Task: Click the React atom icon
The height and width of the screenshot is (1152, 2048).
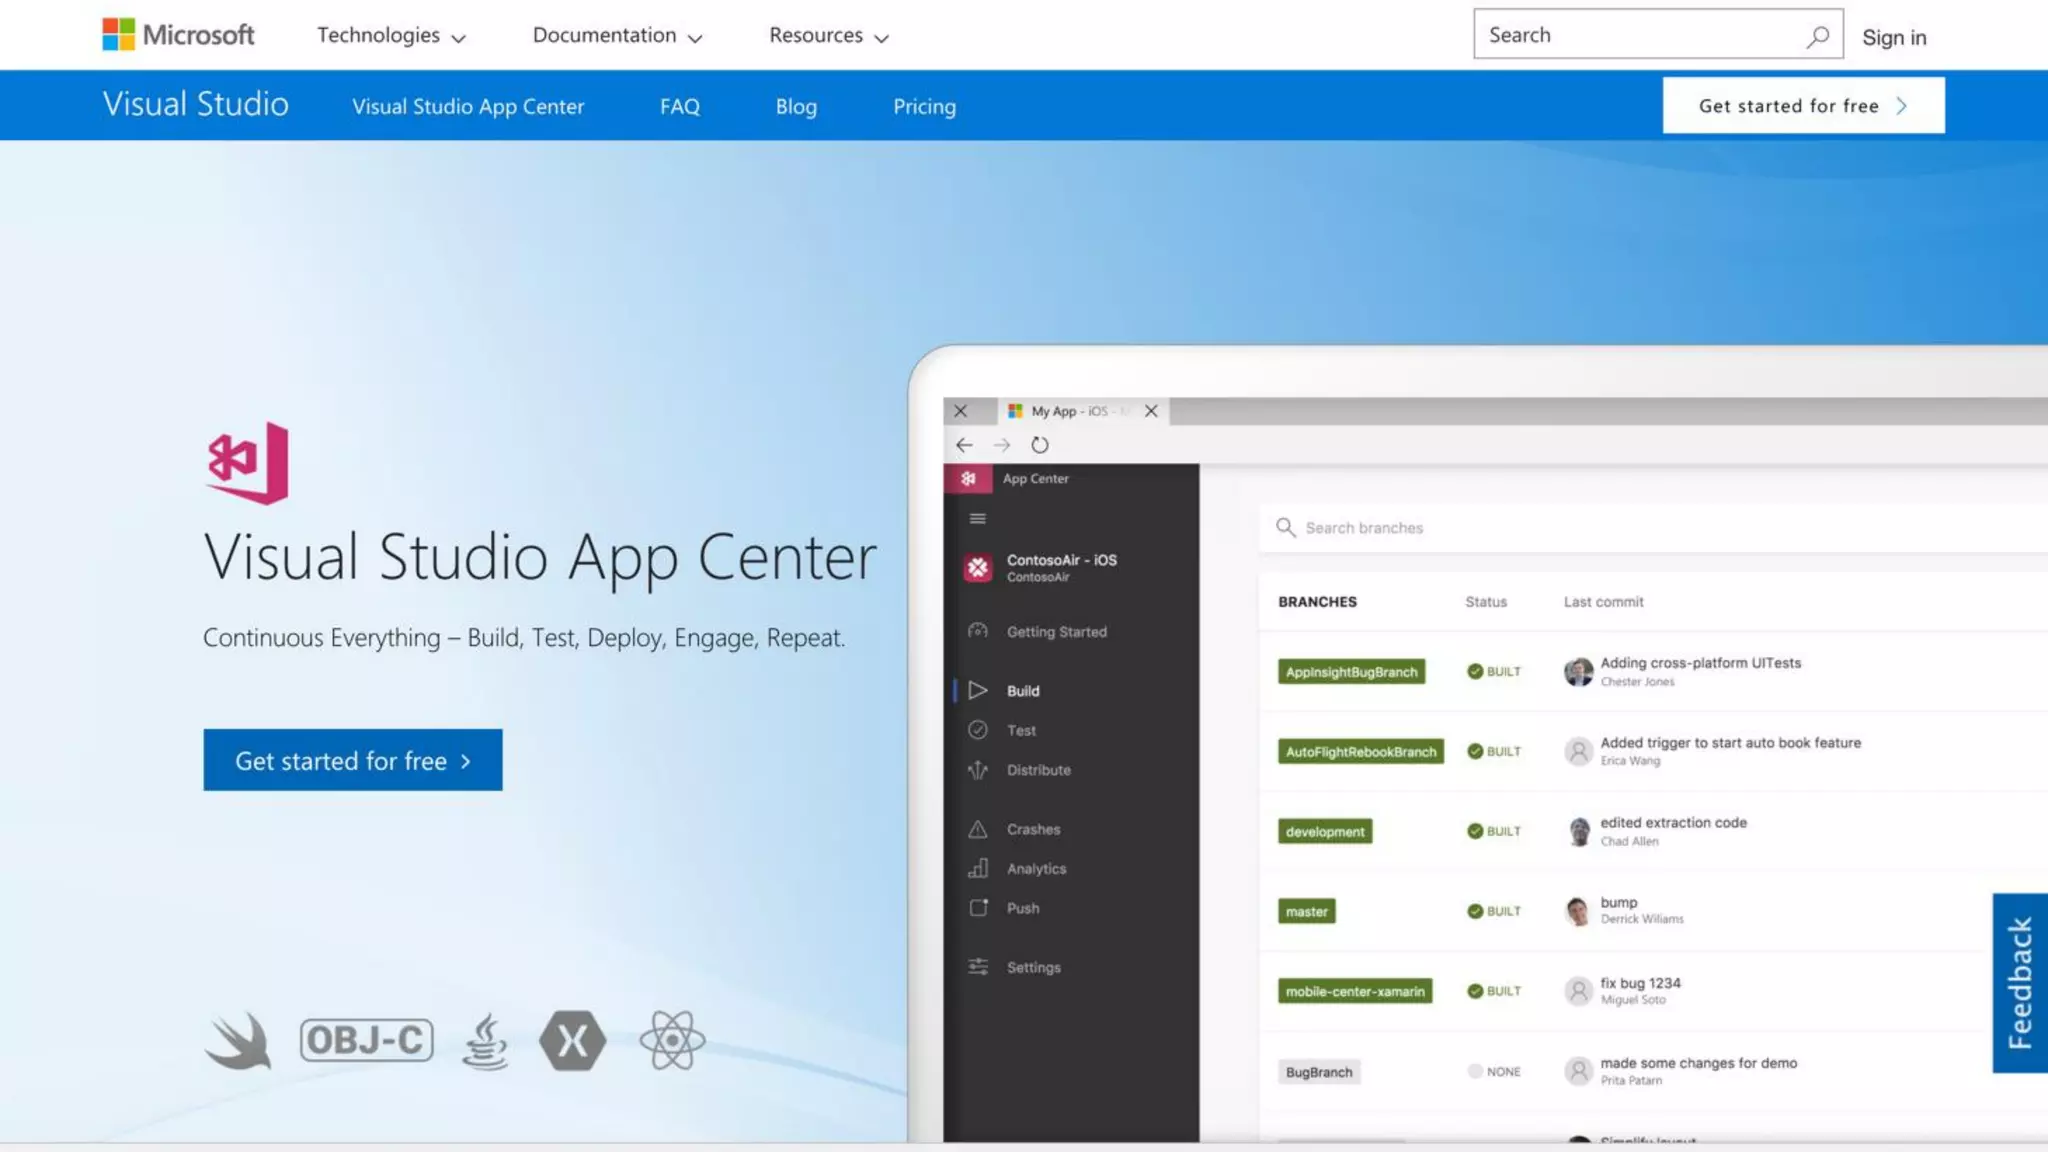Action: pyautogui.click(x=672, y=1040)
